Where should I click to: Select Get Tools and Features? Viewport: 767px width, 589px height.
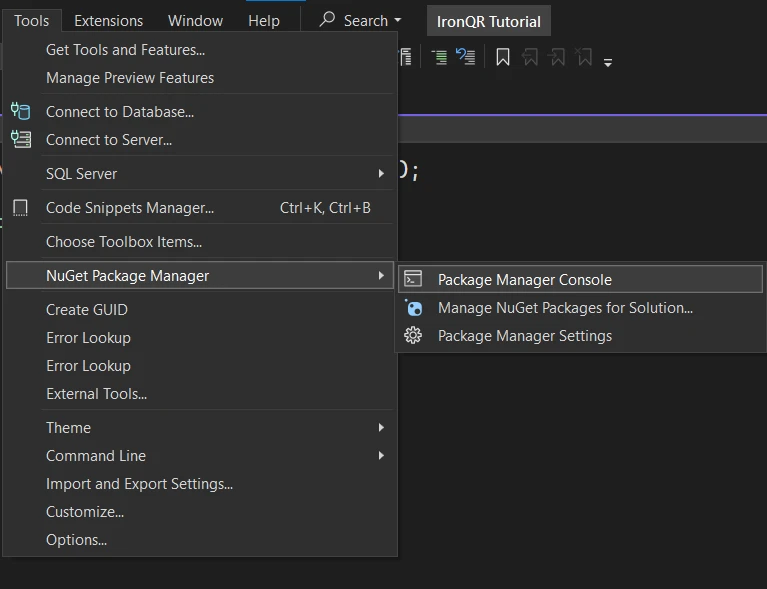(x=125, y=49)
